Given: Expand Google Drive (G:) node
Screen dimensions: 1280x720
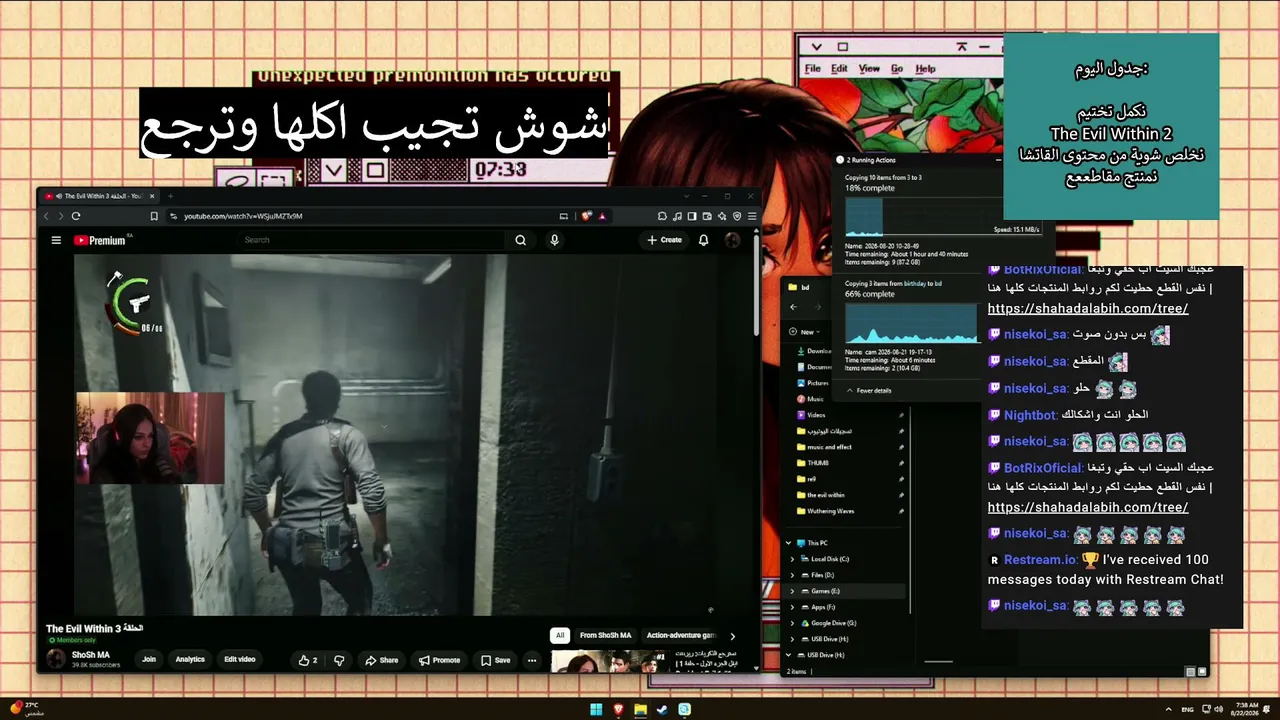Looking at the screenshot, I should coord(793,623).
